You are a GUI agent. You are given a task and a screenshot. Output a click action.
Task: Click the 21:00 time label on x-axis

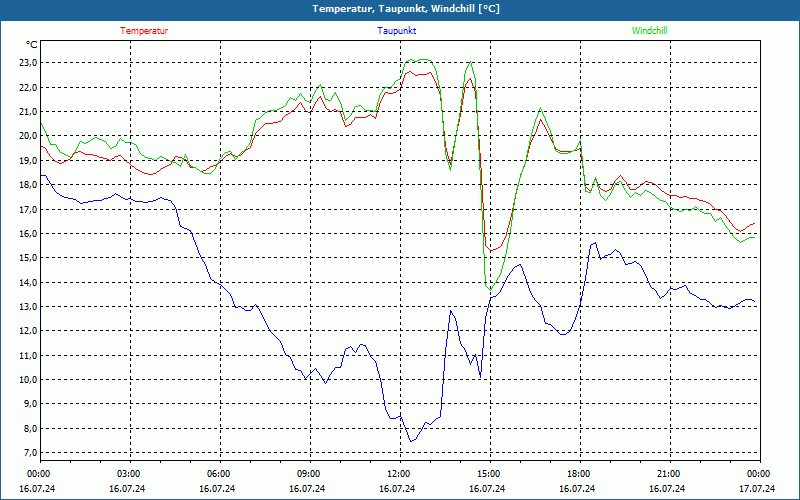[668, 474]
